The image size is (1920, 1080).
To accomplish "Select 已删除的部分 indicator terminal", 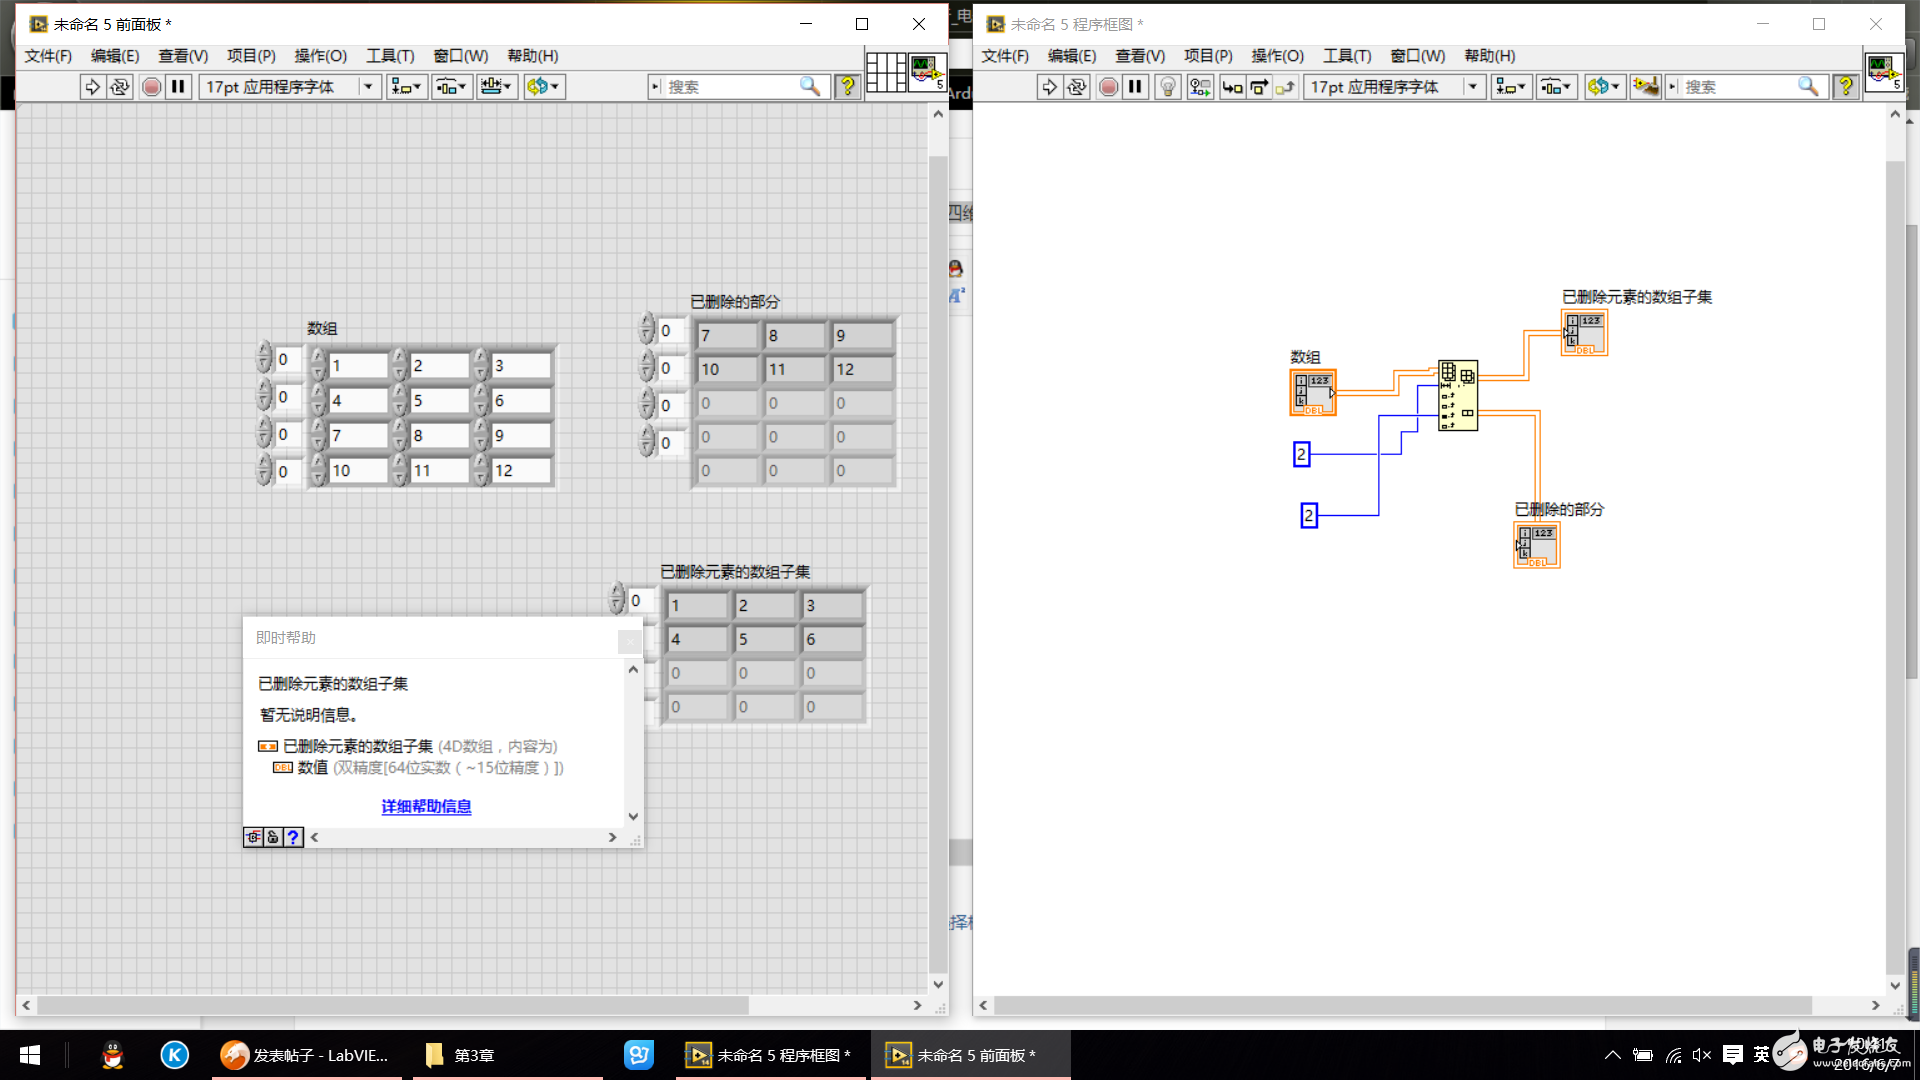I will pos(1537,545).
